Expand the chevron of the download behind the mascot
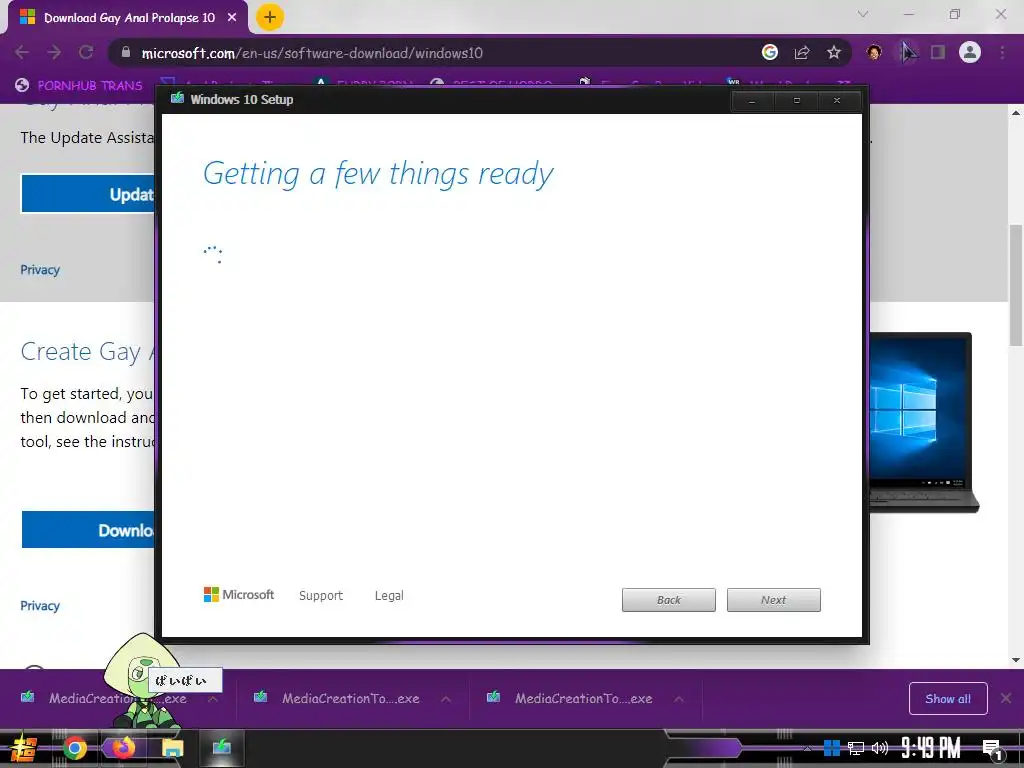The width and height of the screenshot is (1024, 768). (213, 699)
